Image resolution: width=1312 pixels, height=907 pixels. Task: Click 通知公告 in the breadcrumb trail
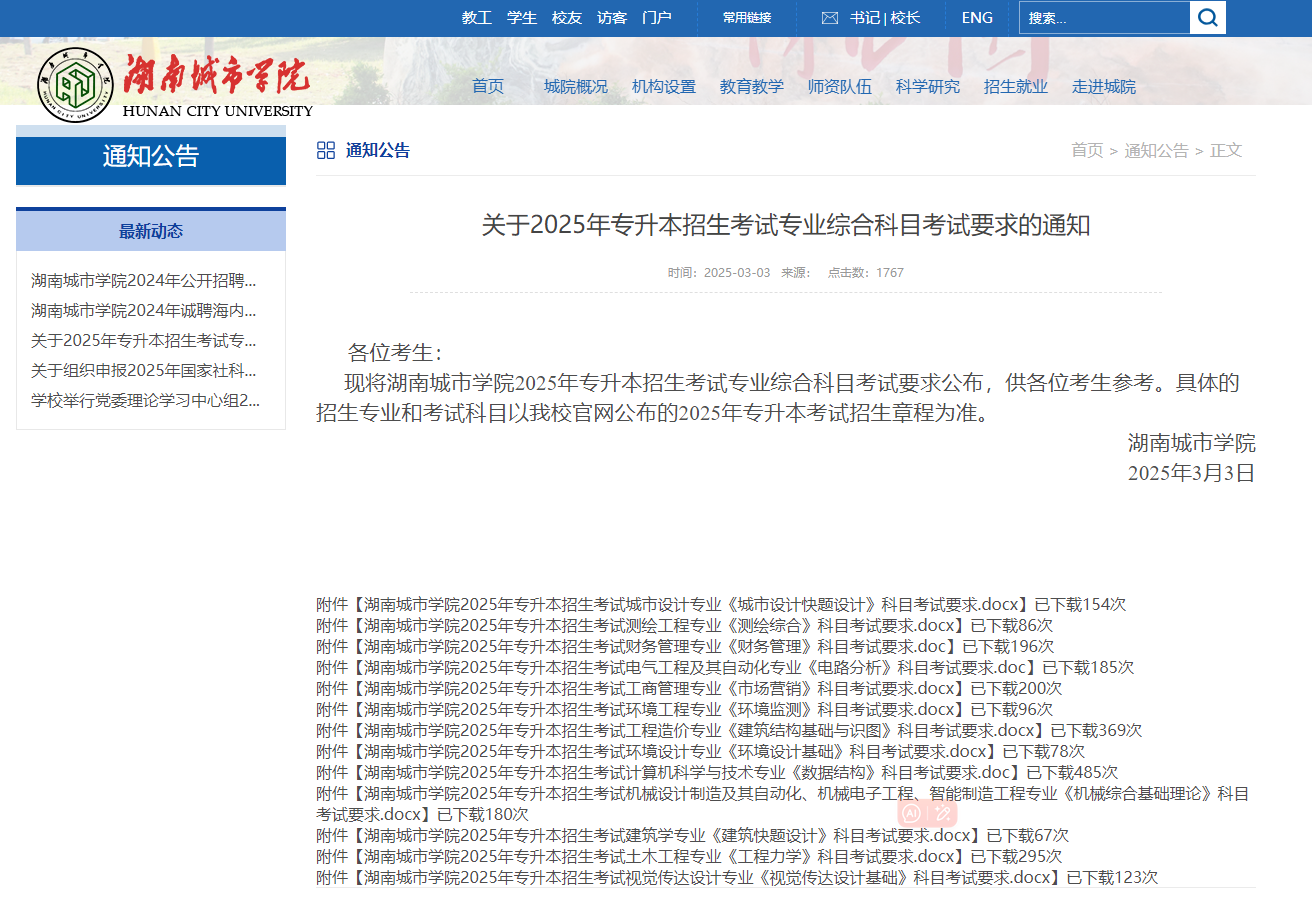point(1157,151)
